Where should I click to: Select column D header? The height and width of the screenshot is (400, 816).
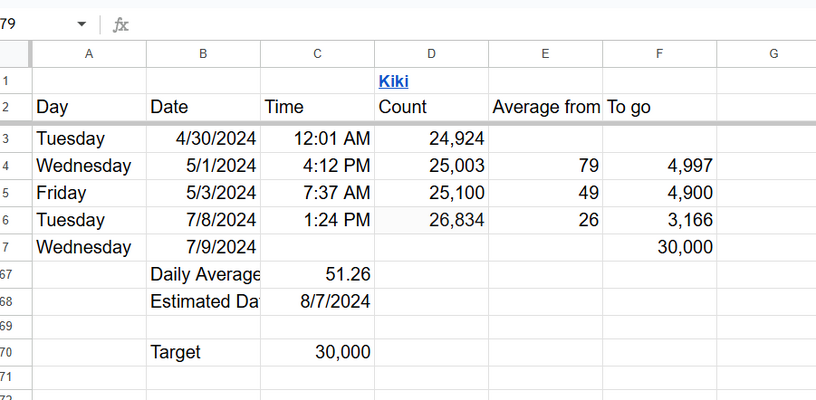431,54
